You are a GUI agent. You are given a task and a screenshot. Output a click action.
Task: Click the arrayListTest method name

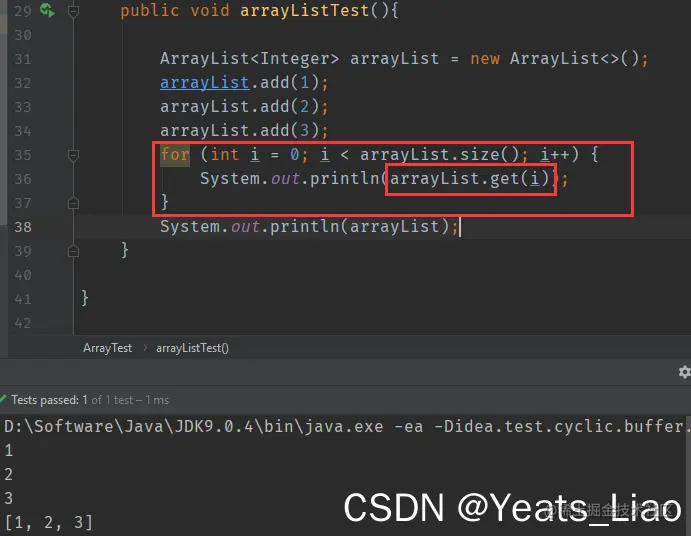click(305, 10)
